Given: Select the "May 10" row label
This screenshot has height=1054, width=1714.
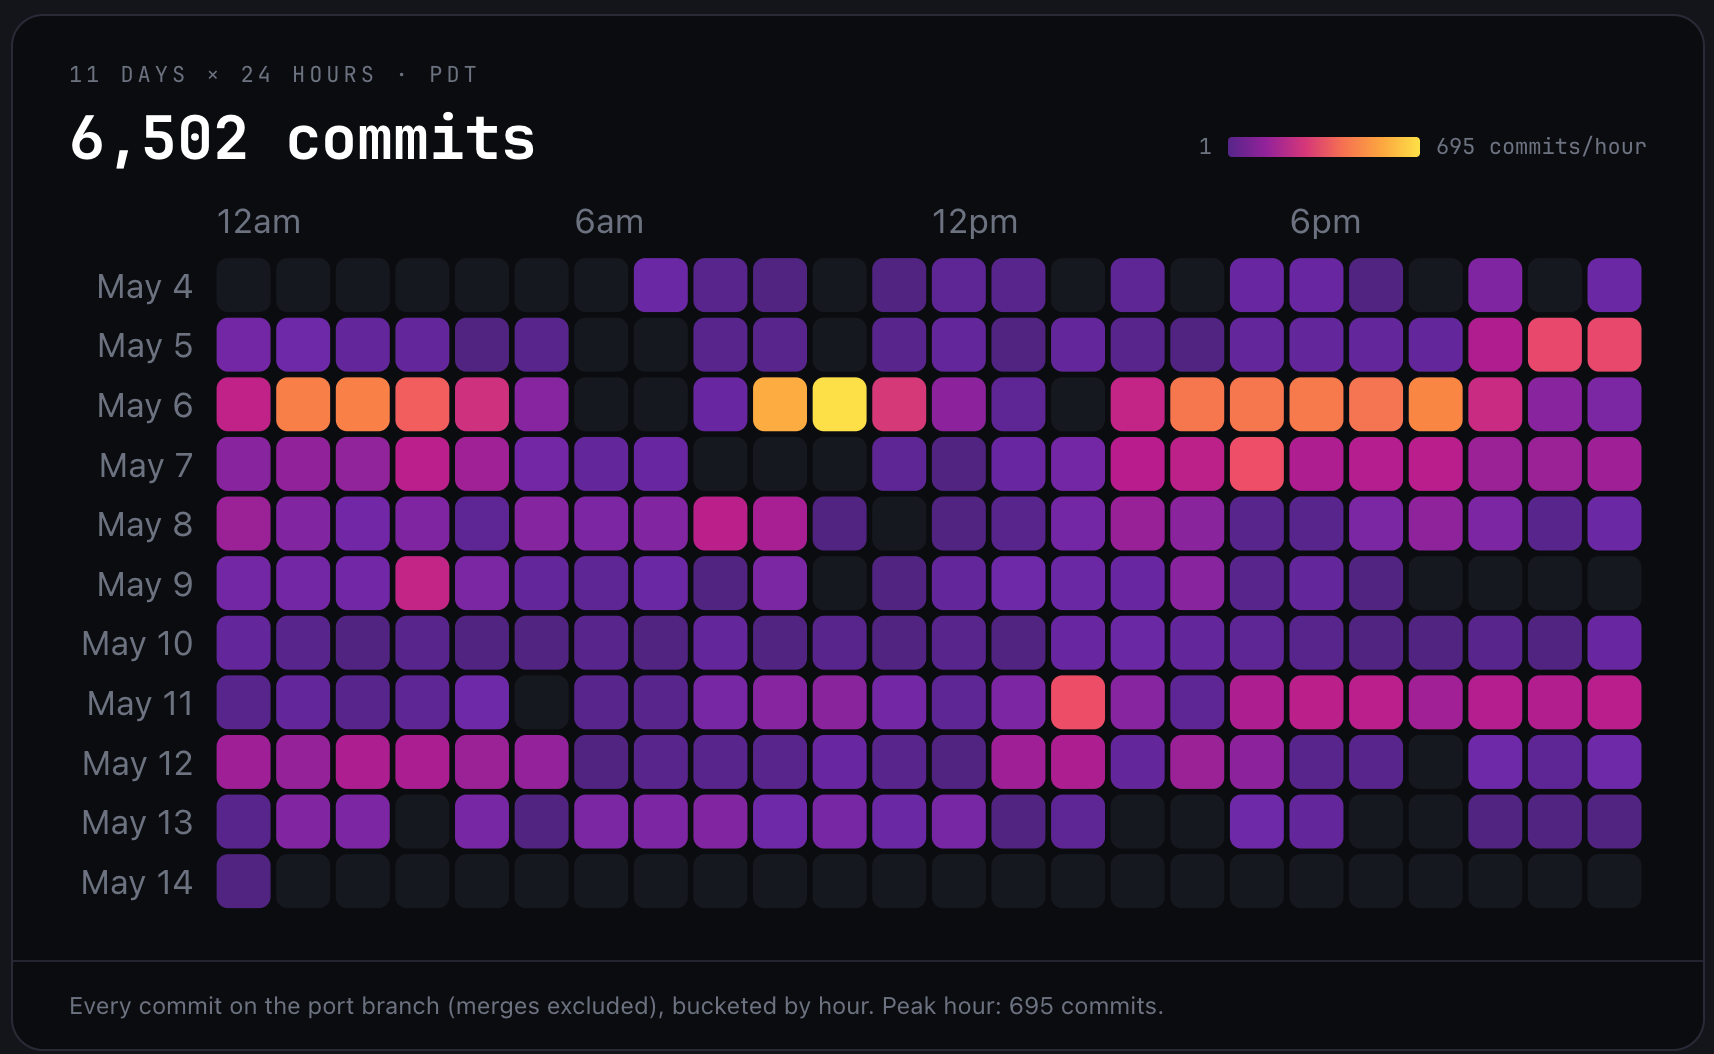Looking at the screenshot, I should click(x=137, y=644).
